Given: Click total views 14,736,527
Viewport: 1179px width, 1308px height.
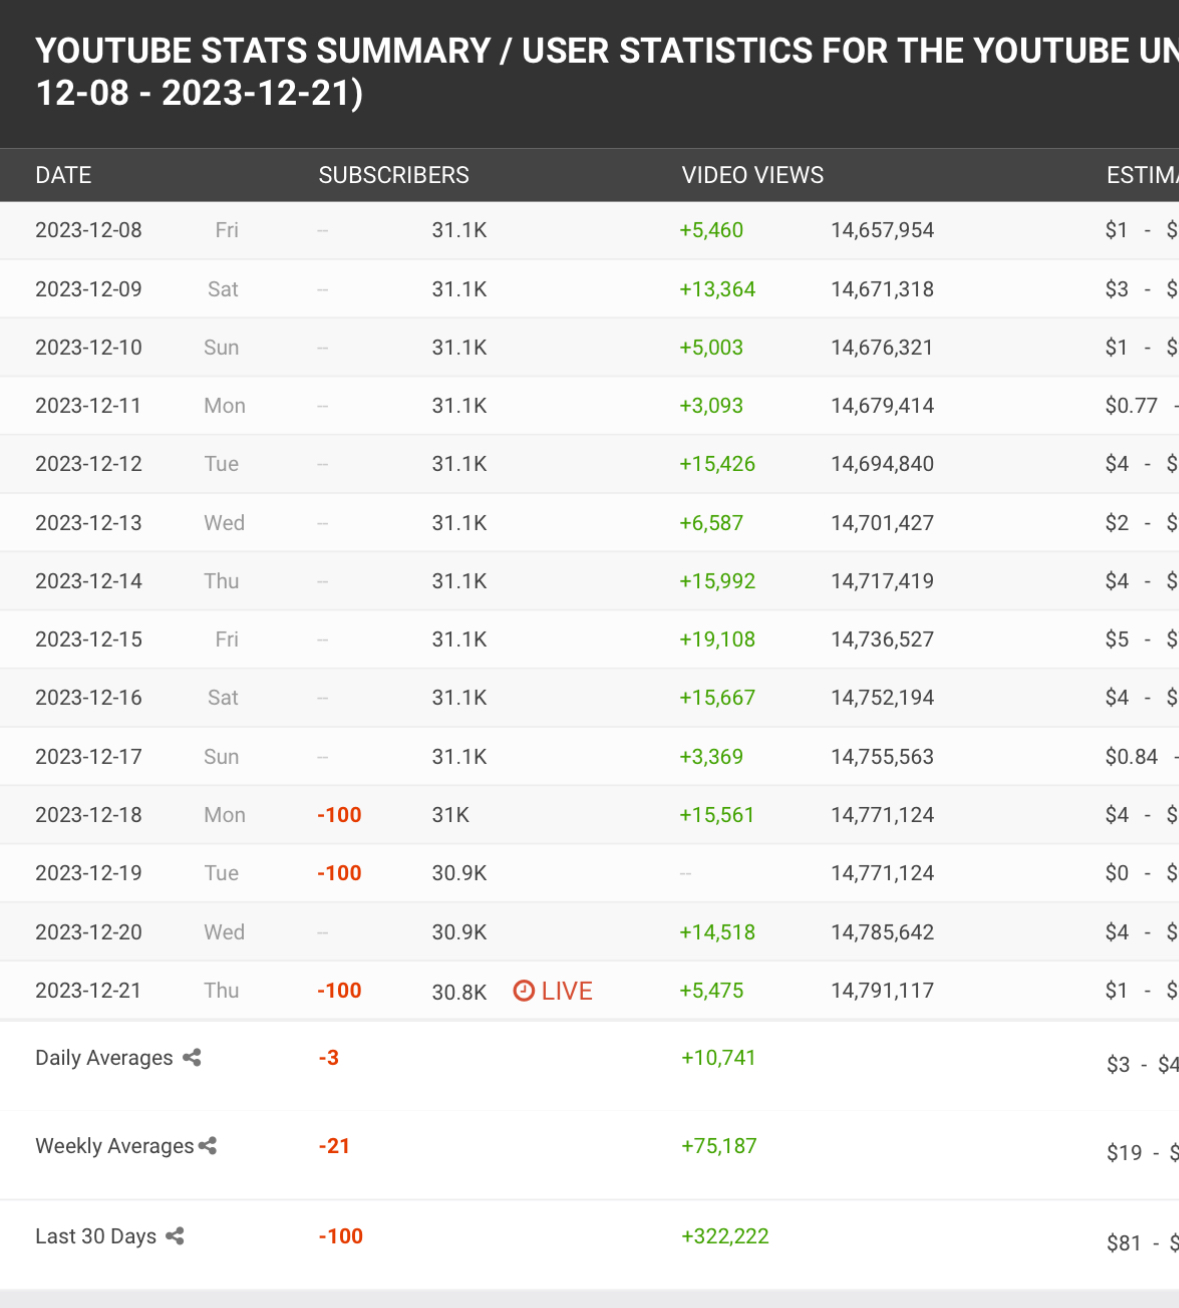Looking at the screenshot, I should [882, 639].
